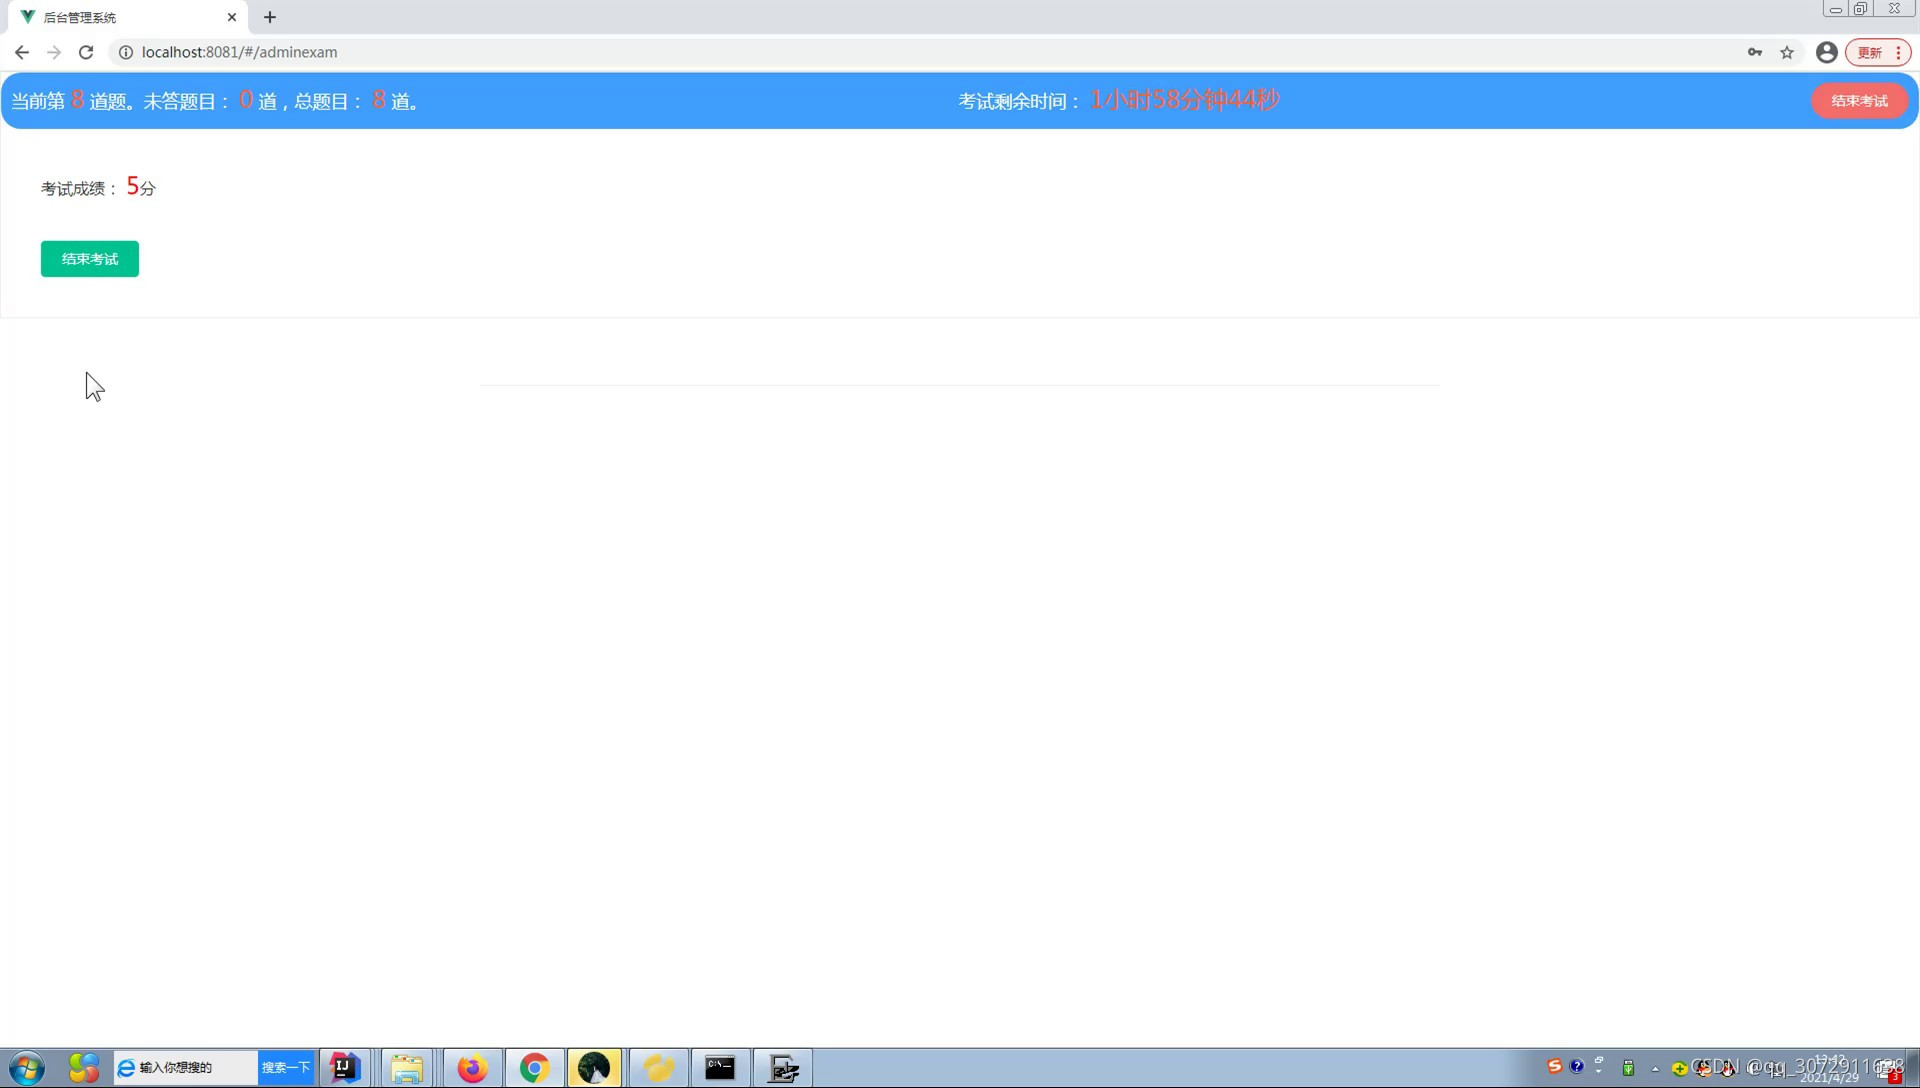Go back in browser history
This screenshot has width=1920, height=1088.
[22, 52]
